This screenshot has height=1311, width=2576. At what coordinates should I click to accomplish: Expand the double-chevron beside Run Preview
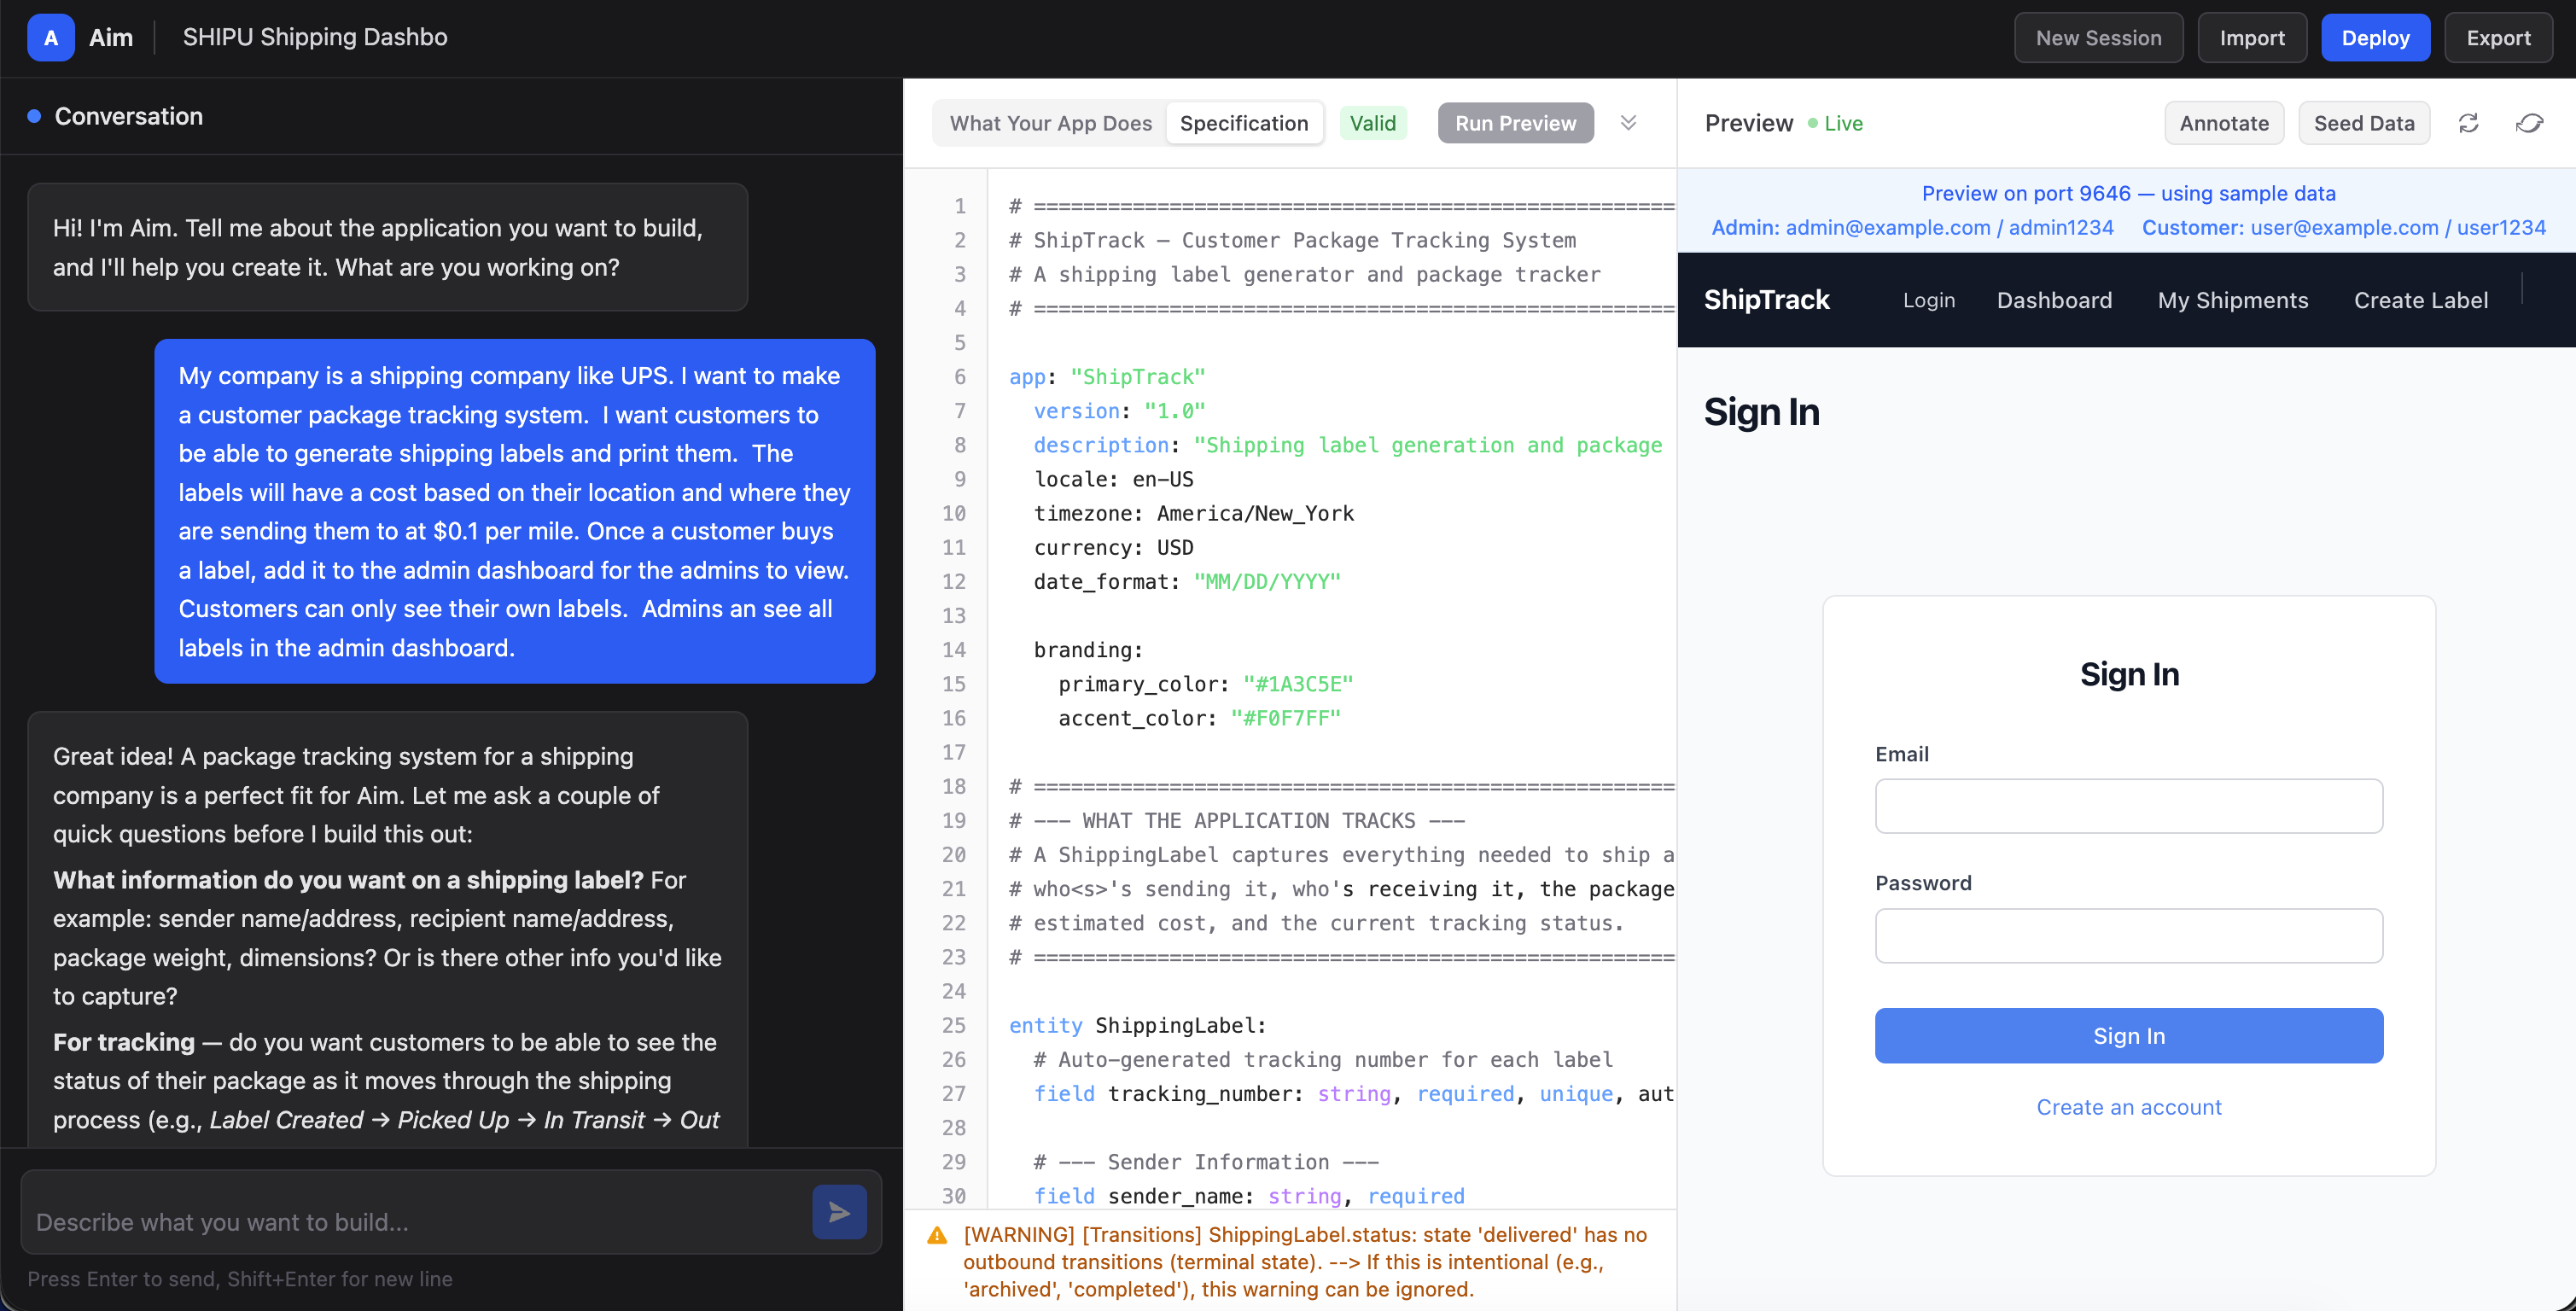click(x=1628, y=123)
